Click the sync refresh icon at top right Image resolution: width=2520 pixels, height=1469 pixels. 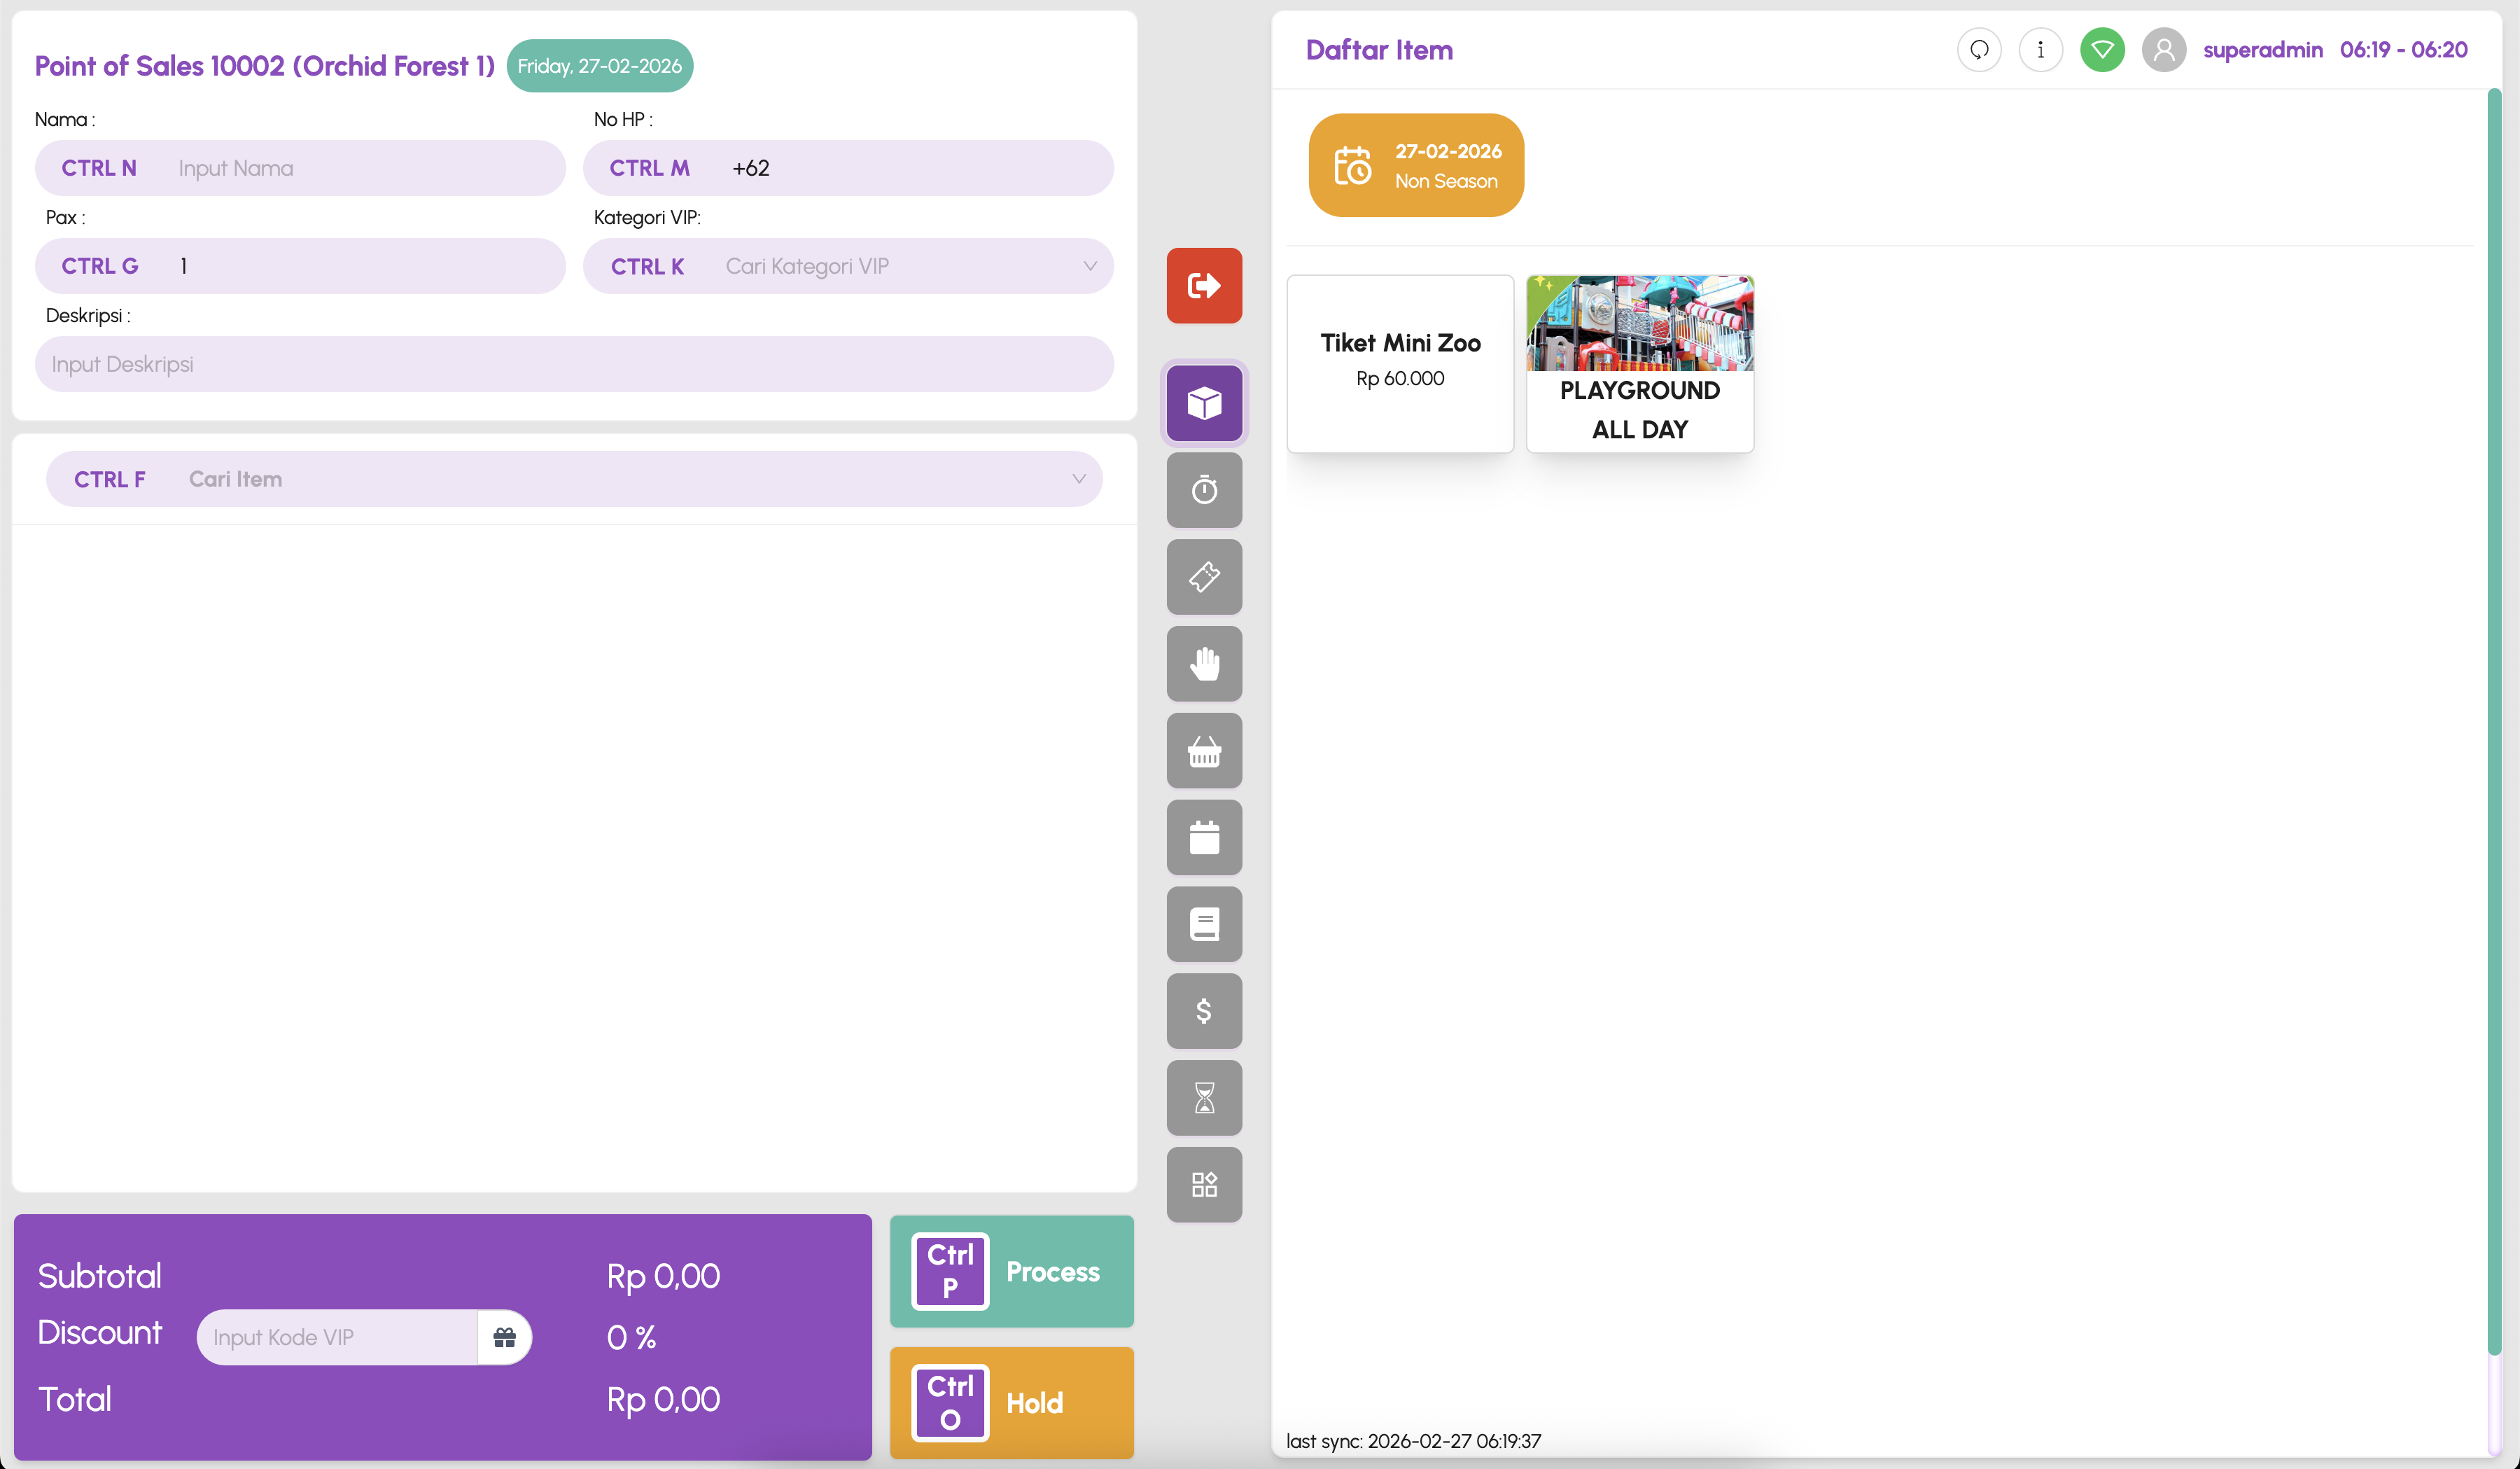(x=1978, y=49)
